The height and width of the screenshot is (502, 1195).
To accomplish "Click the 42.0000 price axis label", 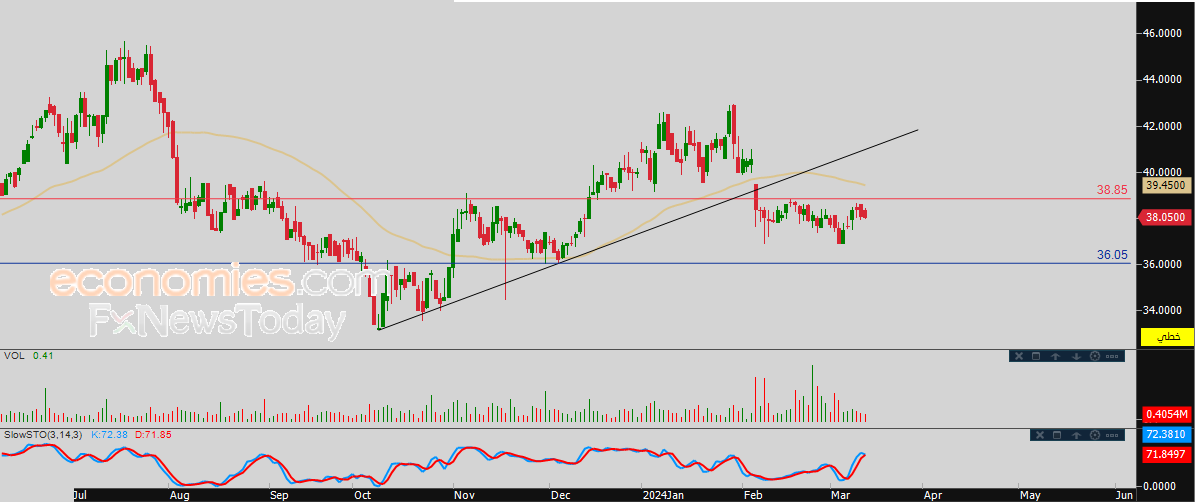I will tap(1162, 126).
